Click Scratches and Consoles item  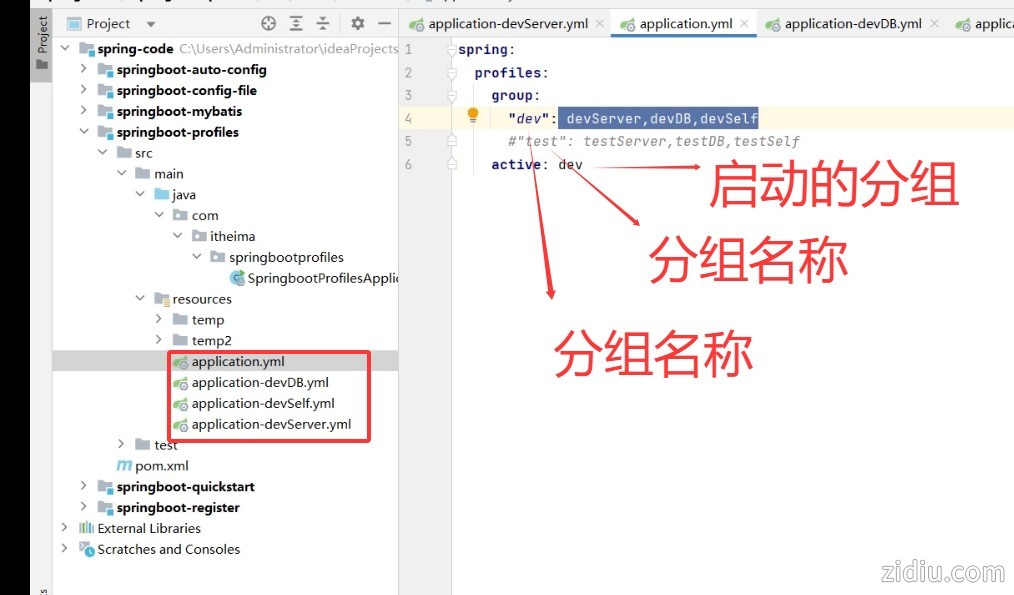pyautogui.click(x=168, y=549)
